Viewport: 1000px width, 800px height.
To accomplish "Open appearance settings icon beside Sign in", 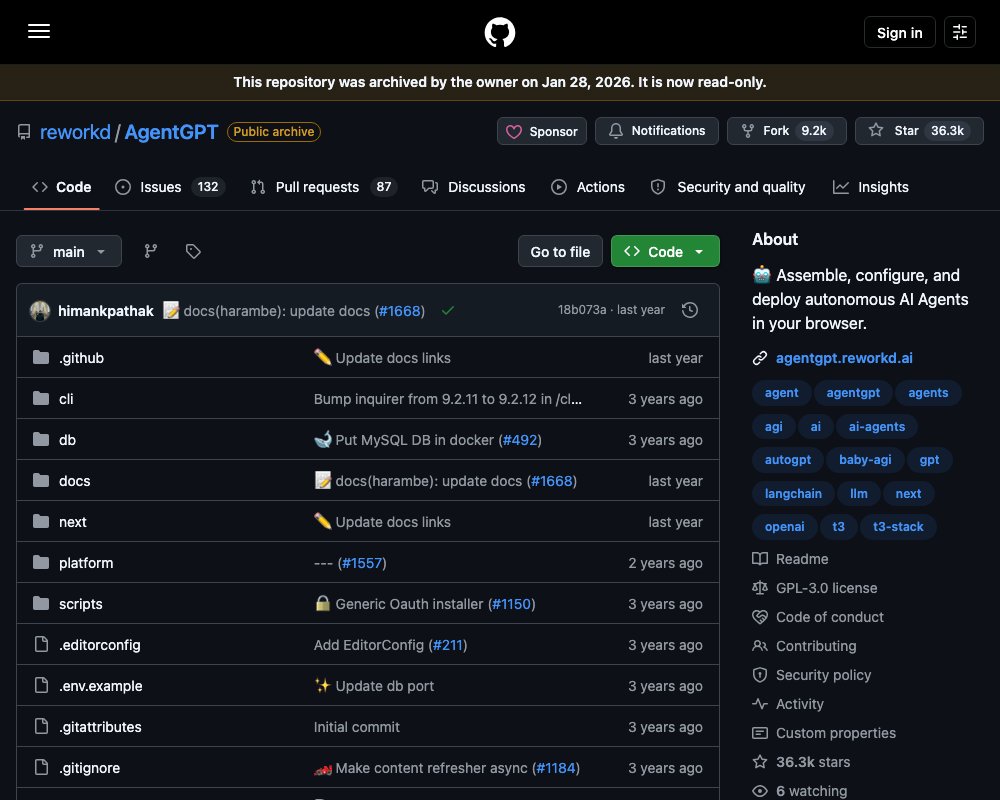I will coord(959,32).
